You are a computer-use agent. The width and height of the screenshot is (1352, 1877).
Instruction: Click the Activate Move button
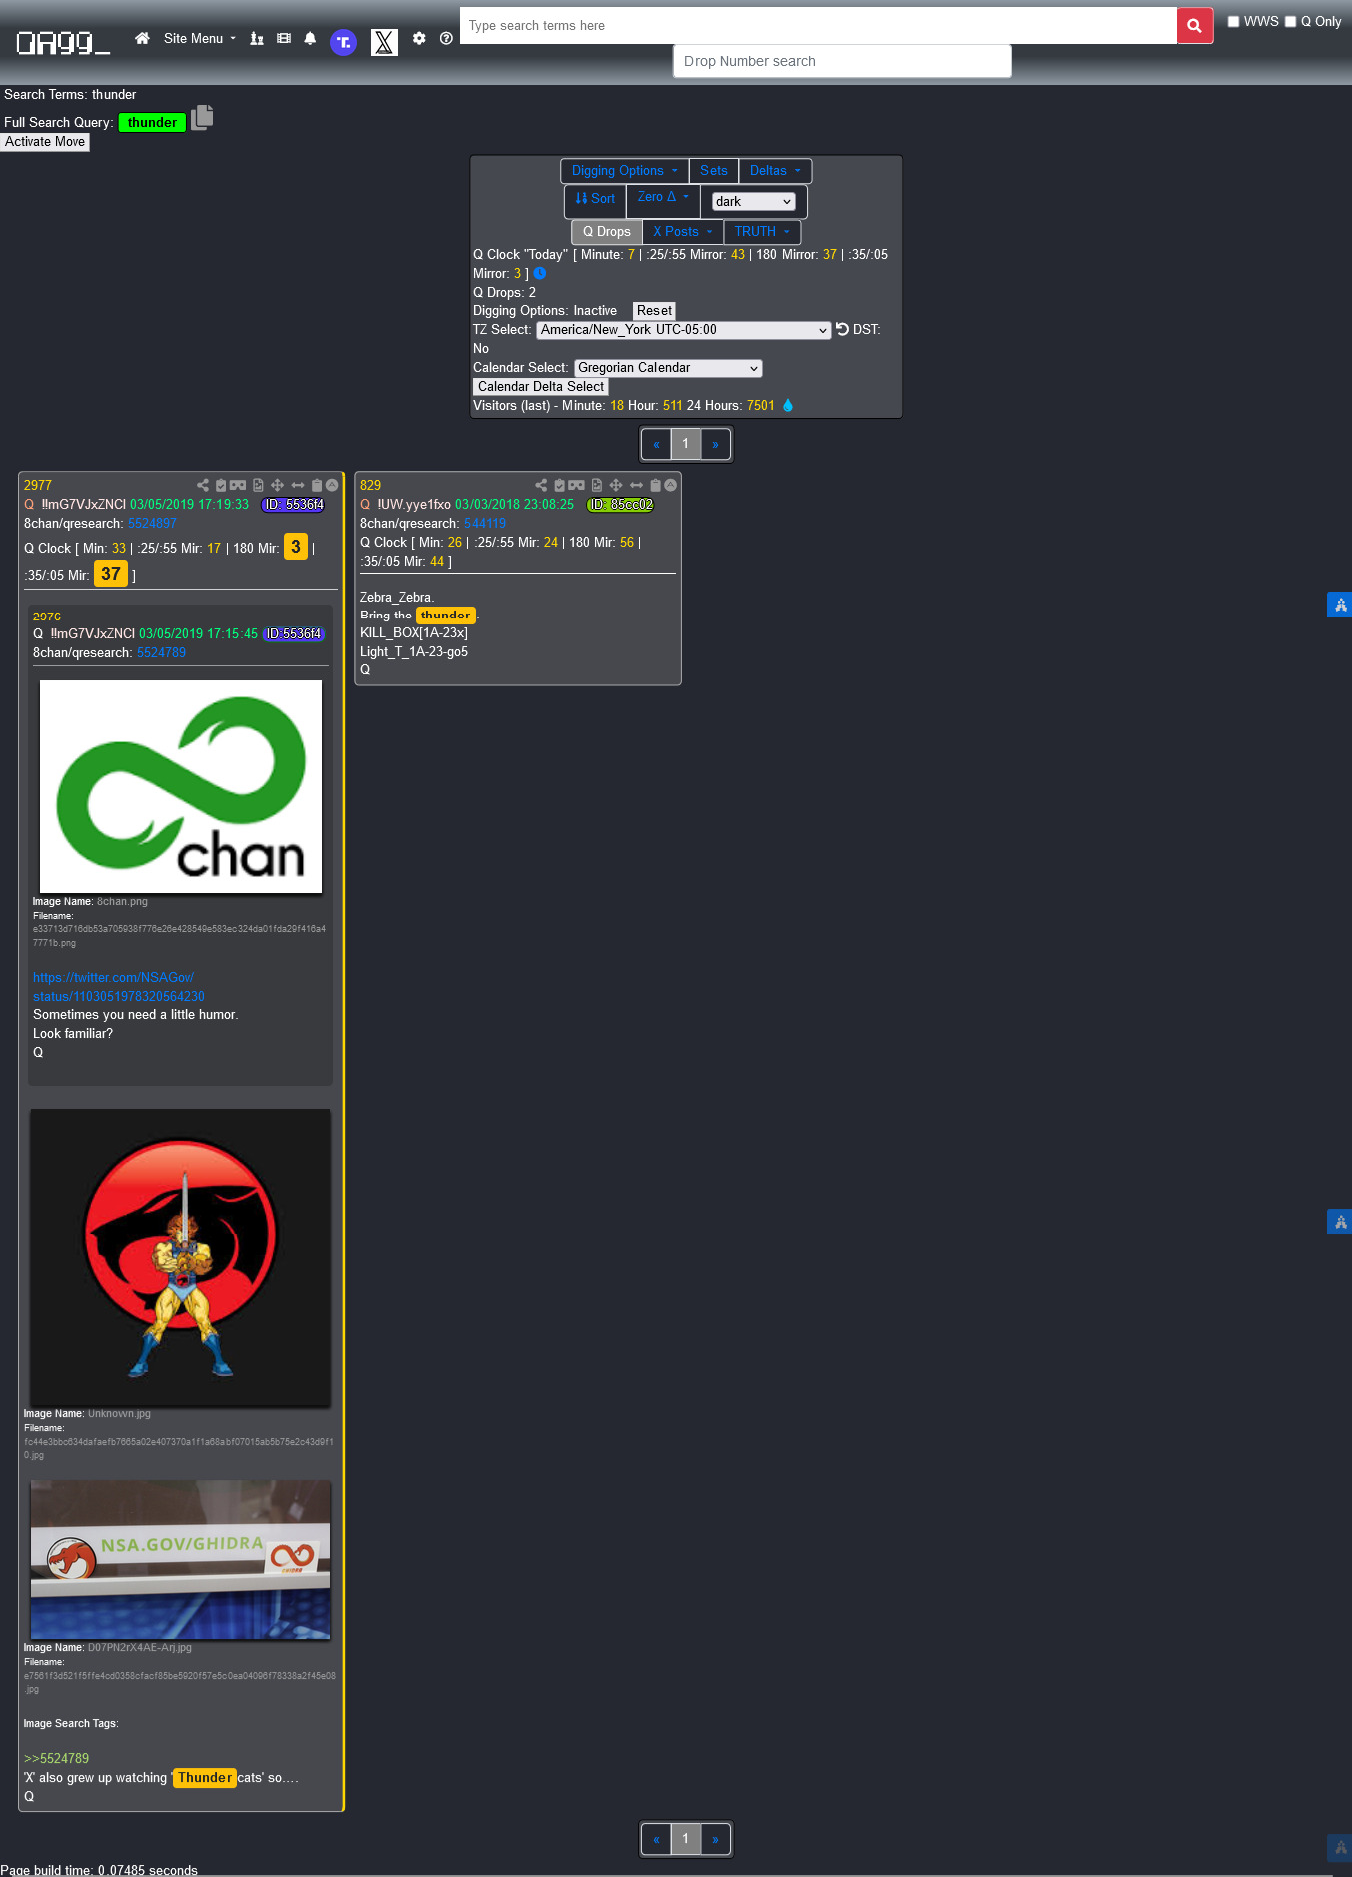45,142
